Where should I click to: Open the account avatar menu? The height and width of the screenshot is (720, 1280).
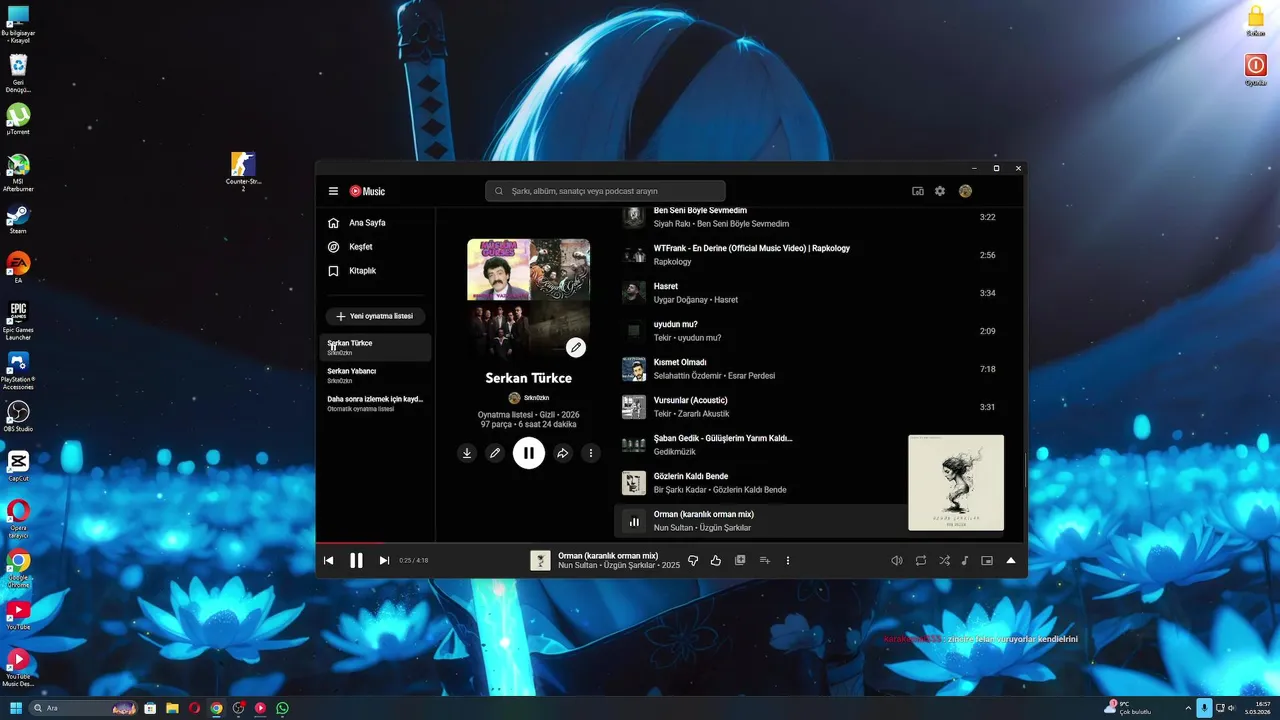pos(965,191)
